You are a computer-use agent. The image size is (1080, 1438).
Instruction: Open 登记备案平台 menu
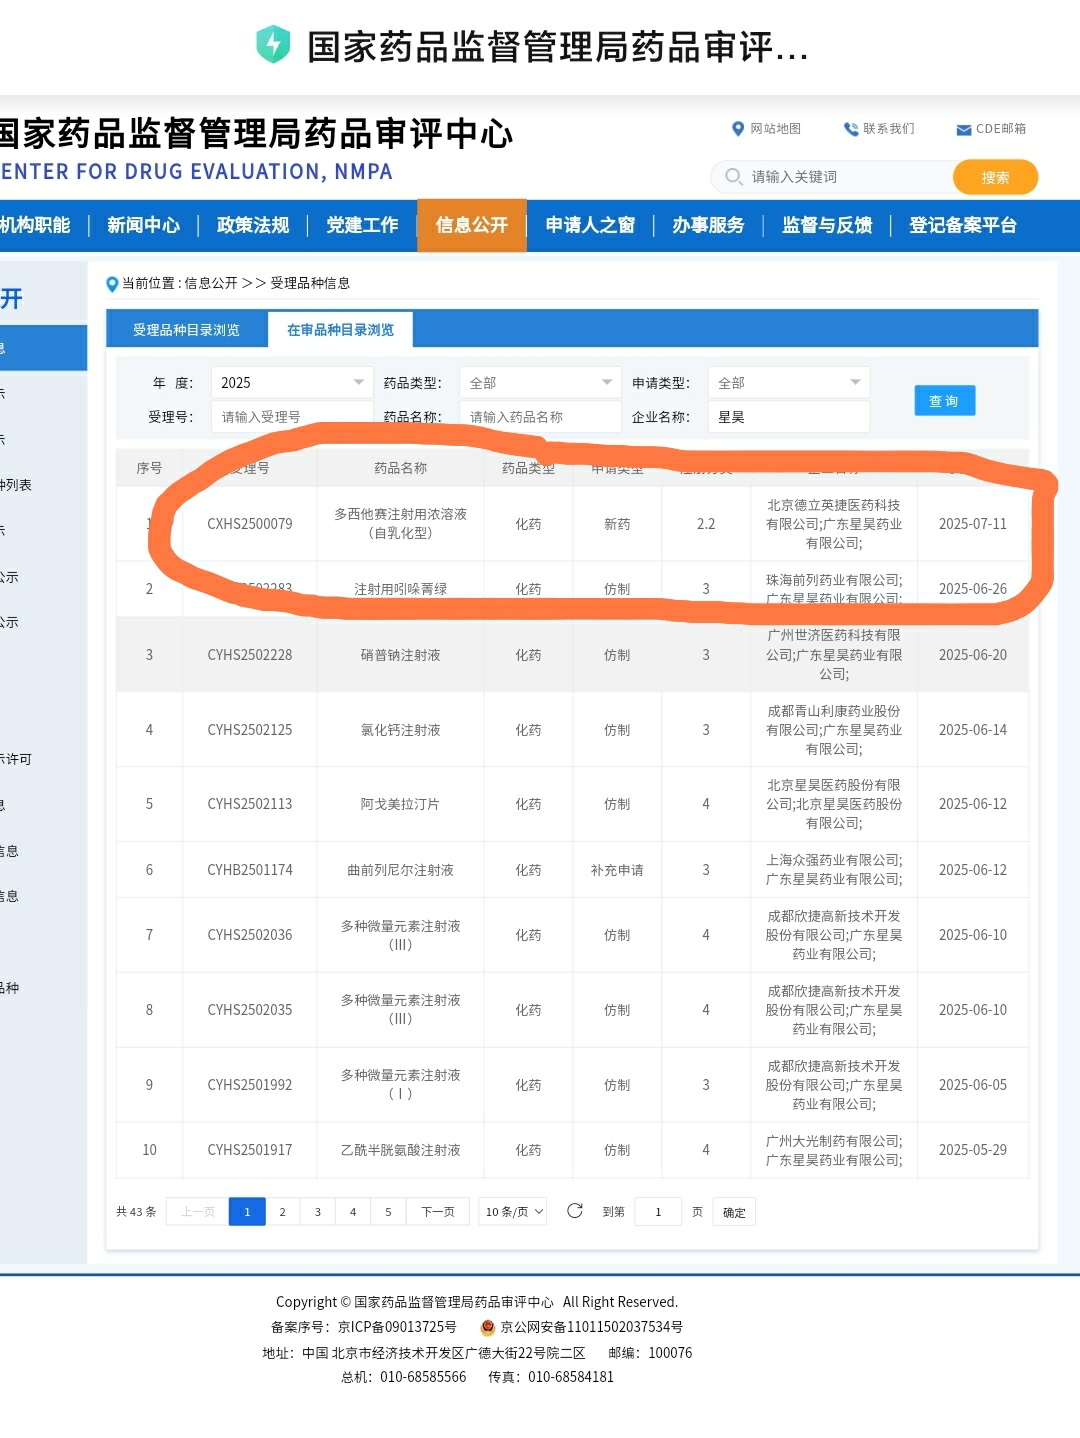pos(963,225)
